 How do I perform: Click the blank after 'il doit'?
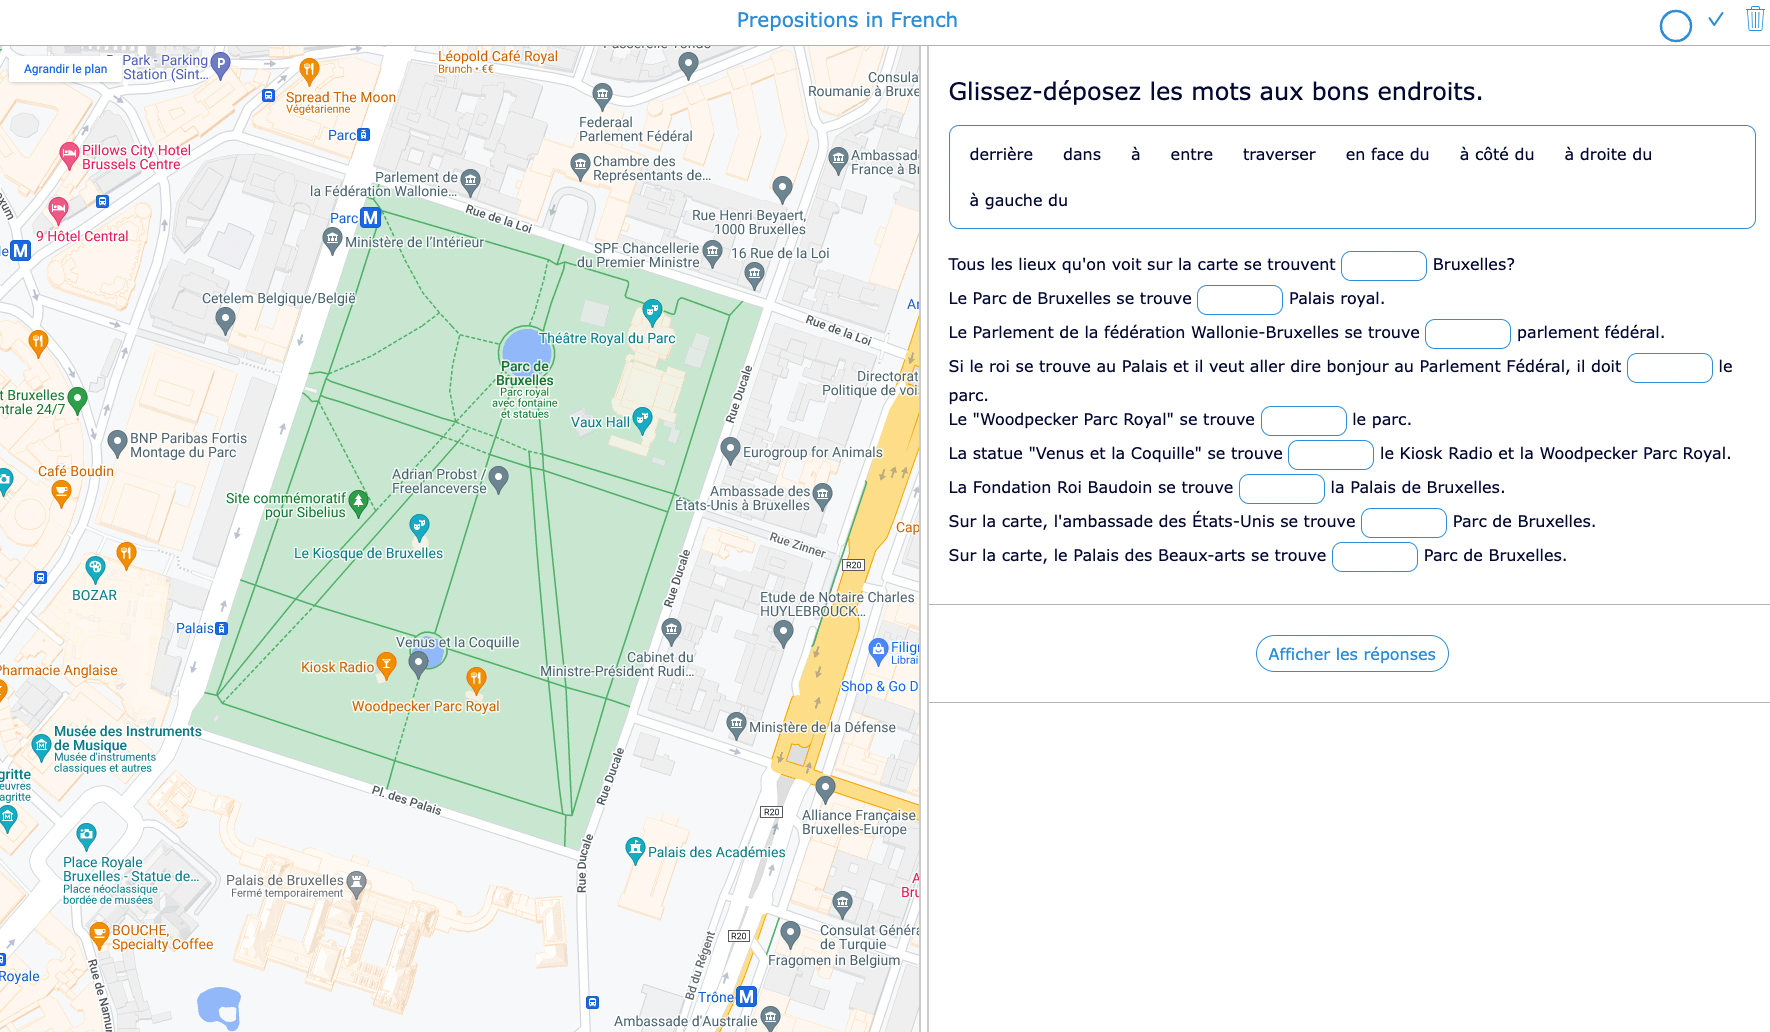point(1670,368)
